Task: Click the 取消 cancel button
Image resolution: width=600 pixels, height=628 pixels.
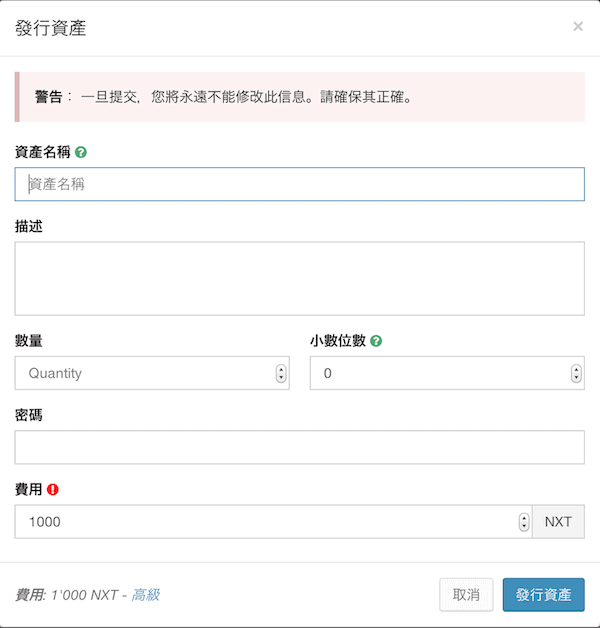Action: tap(466, 595)
